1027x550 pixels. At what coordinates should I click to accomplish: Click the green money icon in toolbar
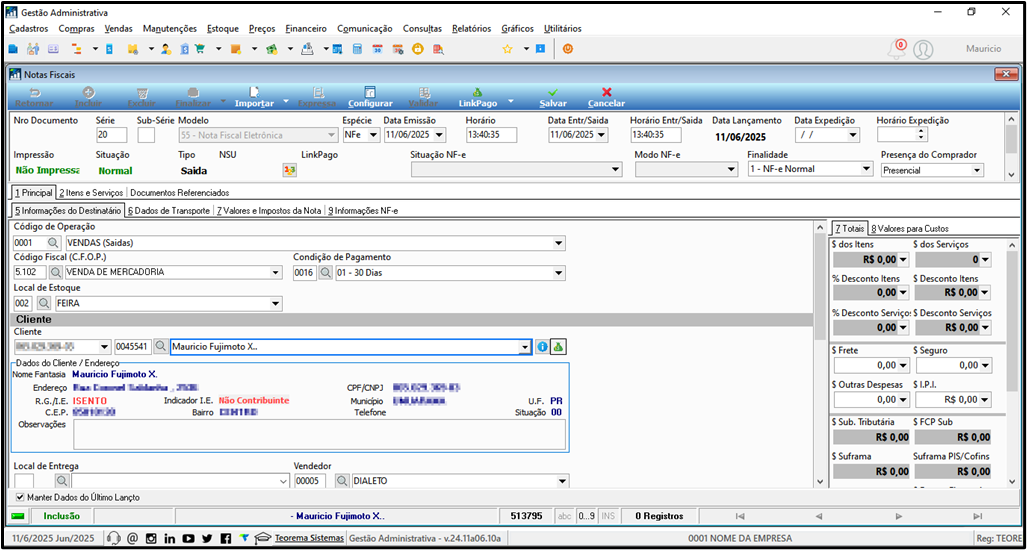click(272, 48)
